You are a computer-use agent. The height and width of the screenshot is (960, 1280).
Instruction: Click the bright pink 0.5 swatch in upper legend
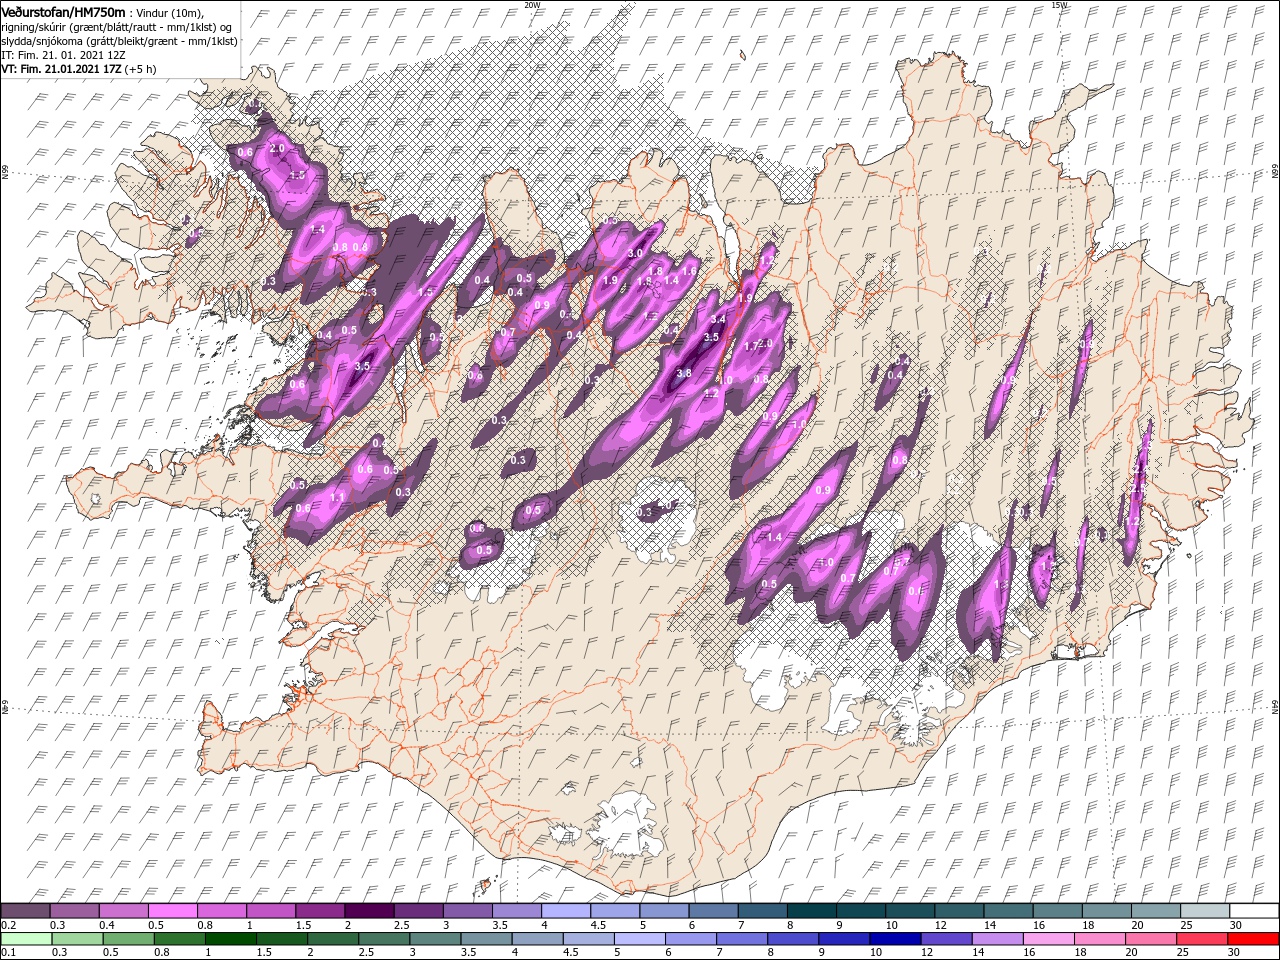pos(172,910)
